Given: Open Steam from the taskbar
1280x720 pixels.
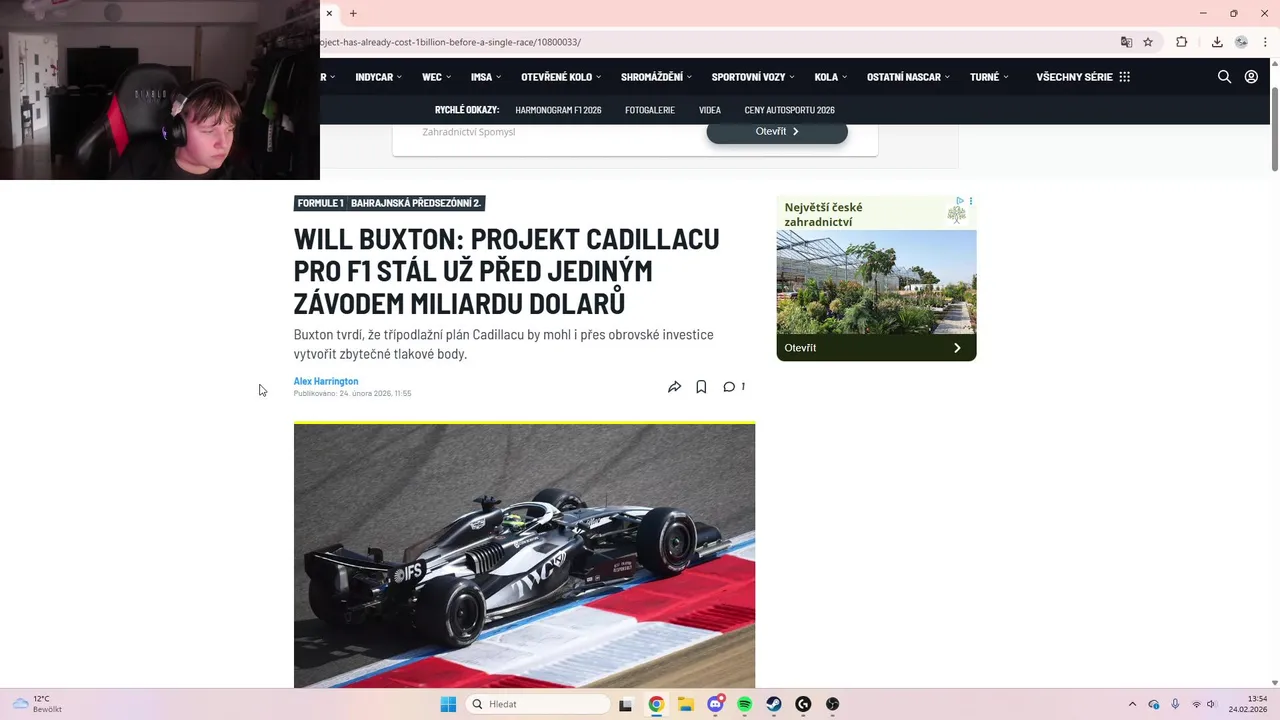Looking at the screenshot, I should (x=774, y=704).
